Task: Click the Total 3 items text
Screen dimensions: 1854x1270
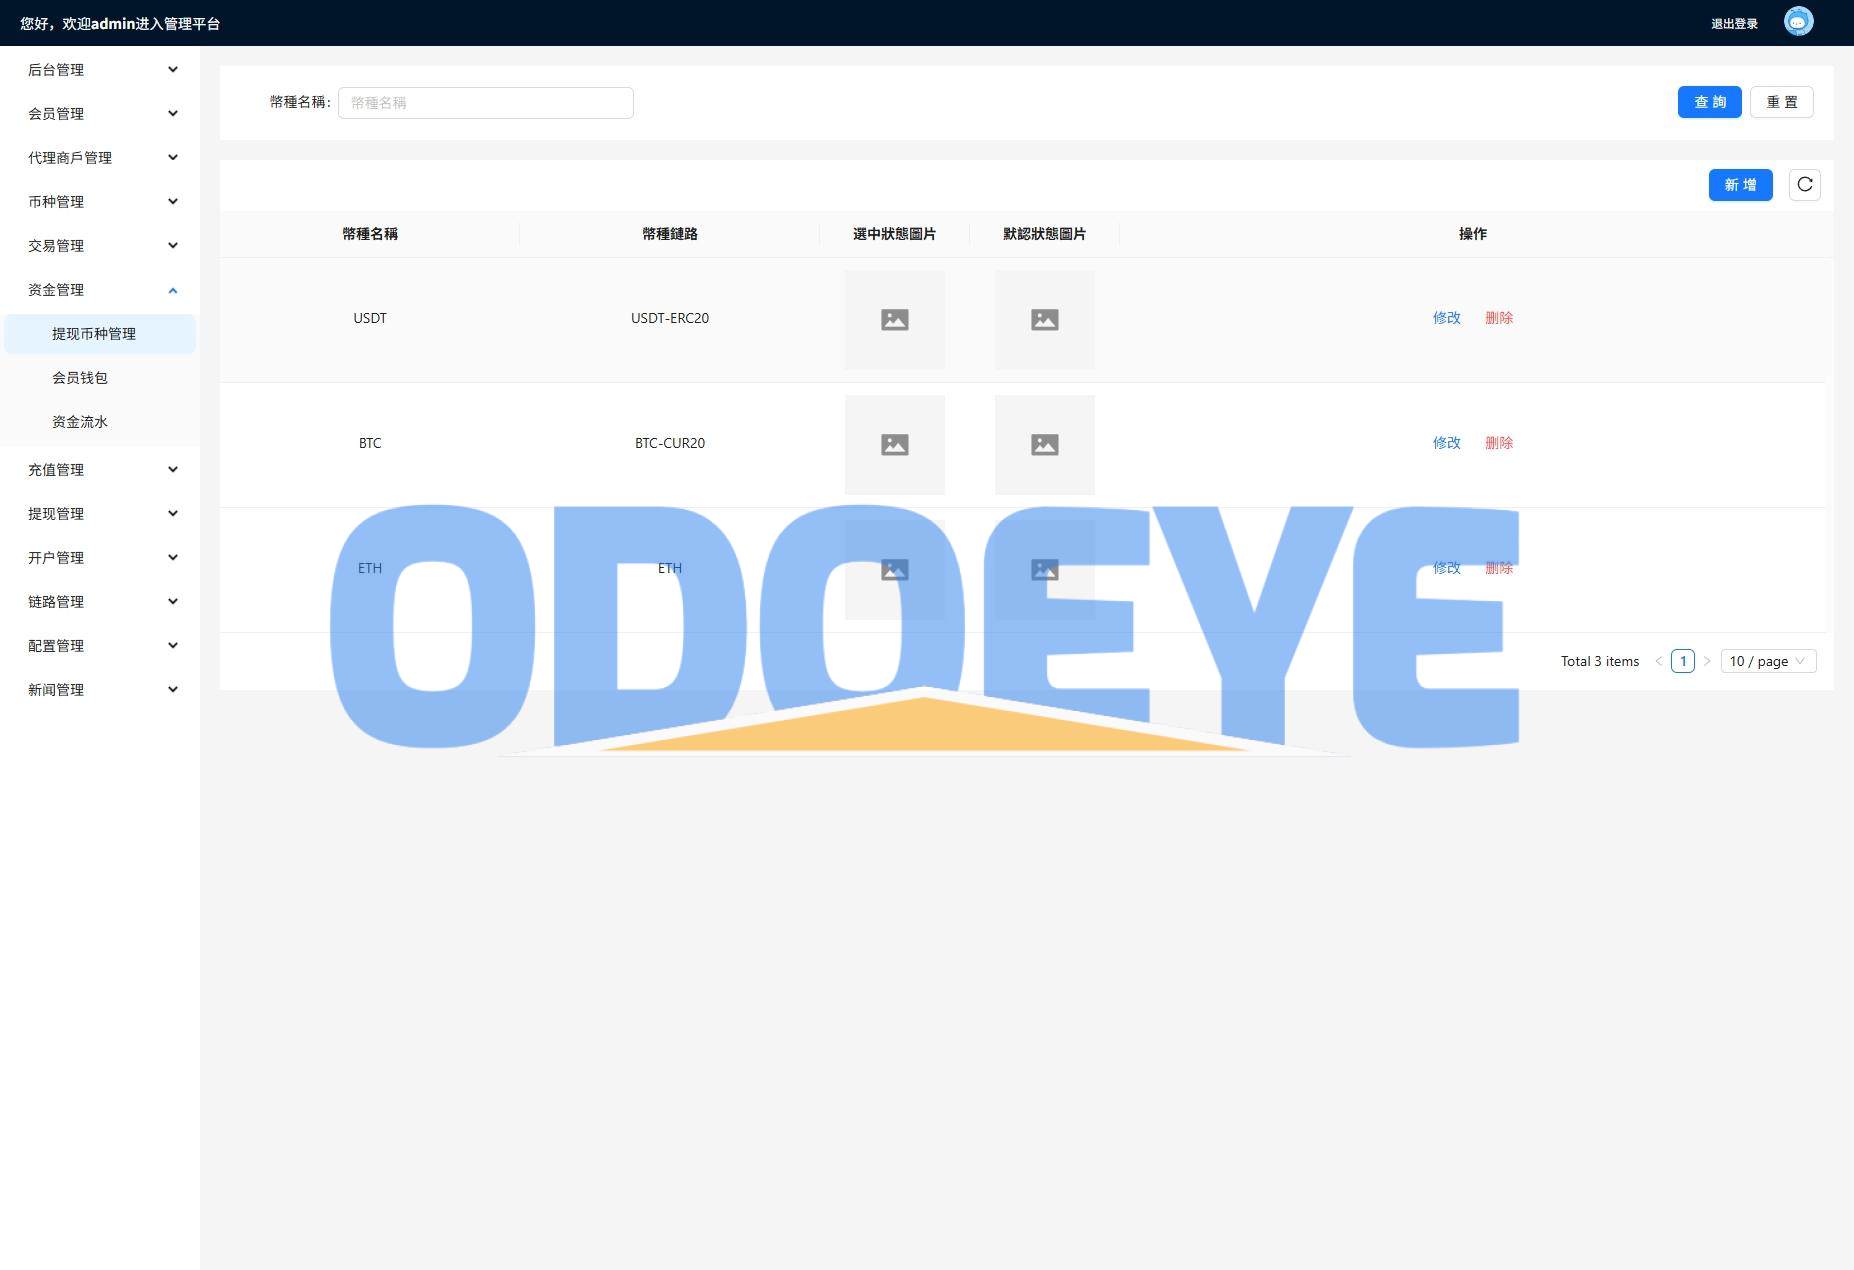Action: pos(1599,661)
